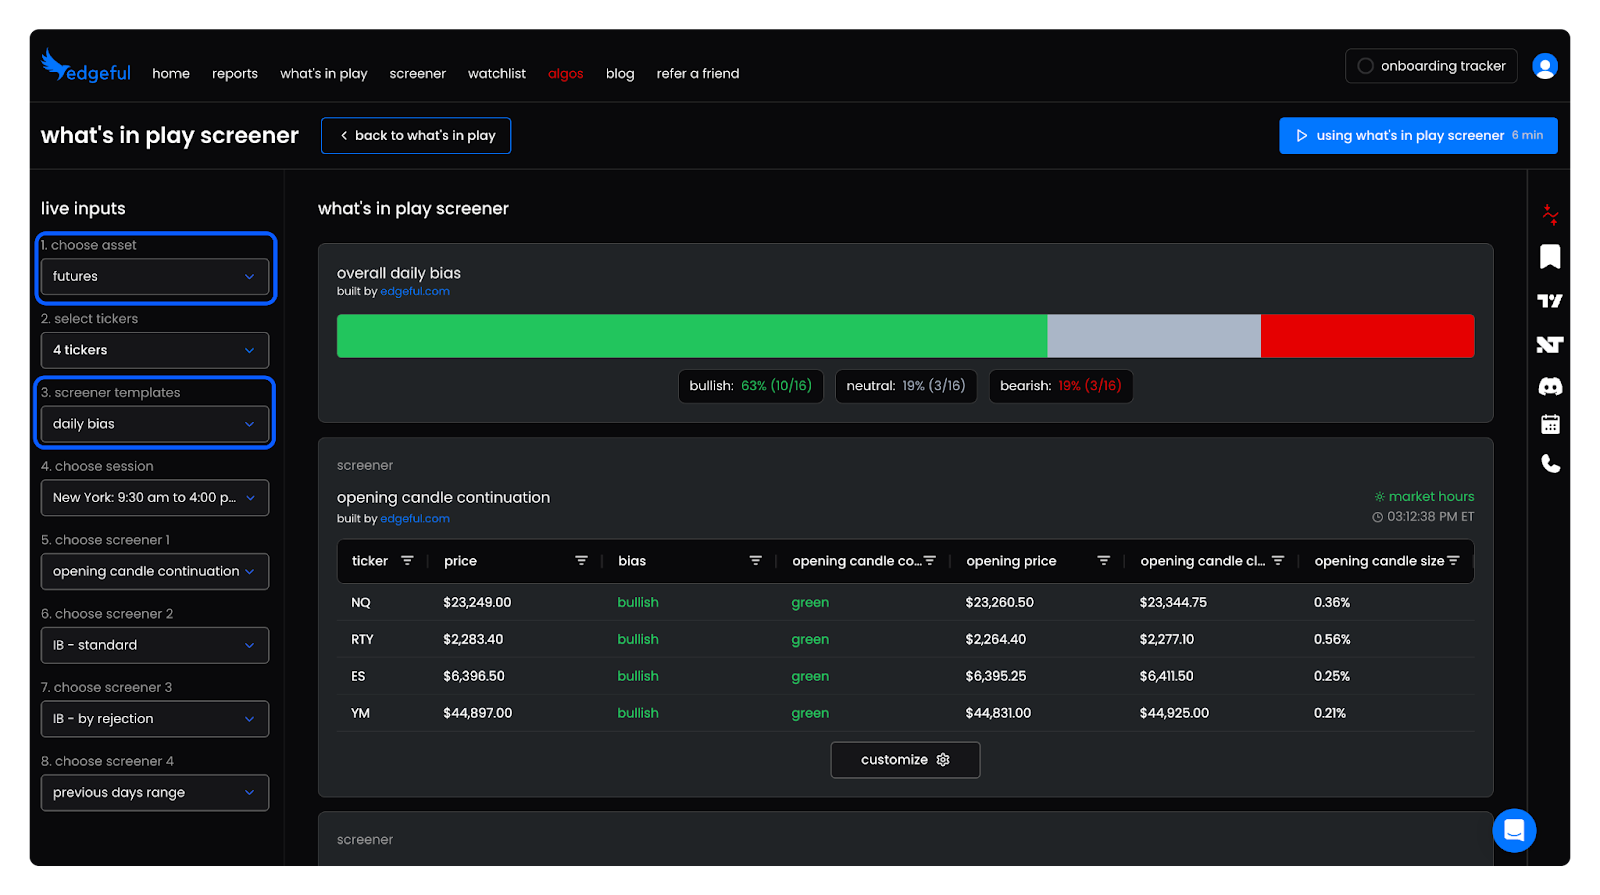
Task: Click the phone icon in right sidebar
Action: pyautogui.click(x=1550, y=463)
